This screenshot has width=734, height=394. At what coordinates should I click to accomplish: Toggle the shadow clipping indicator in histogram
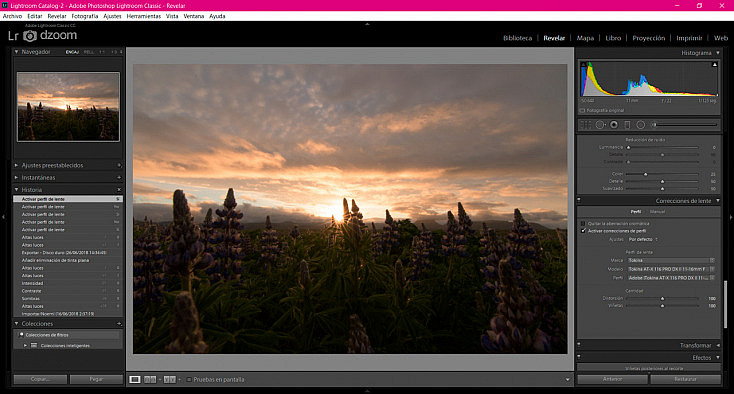click(x=583, y=65)
